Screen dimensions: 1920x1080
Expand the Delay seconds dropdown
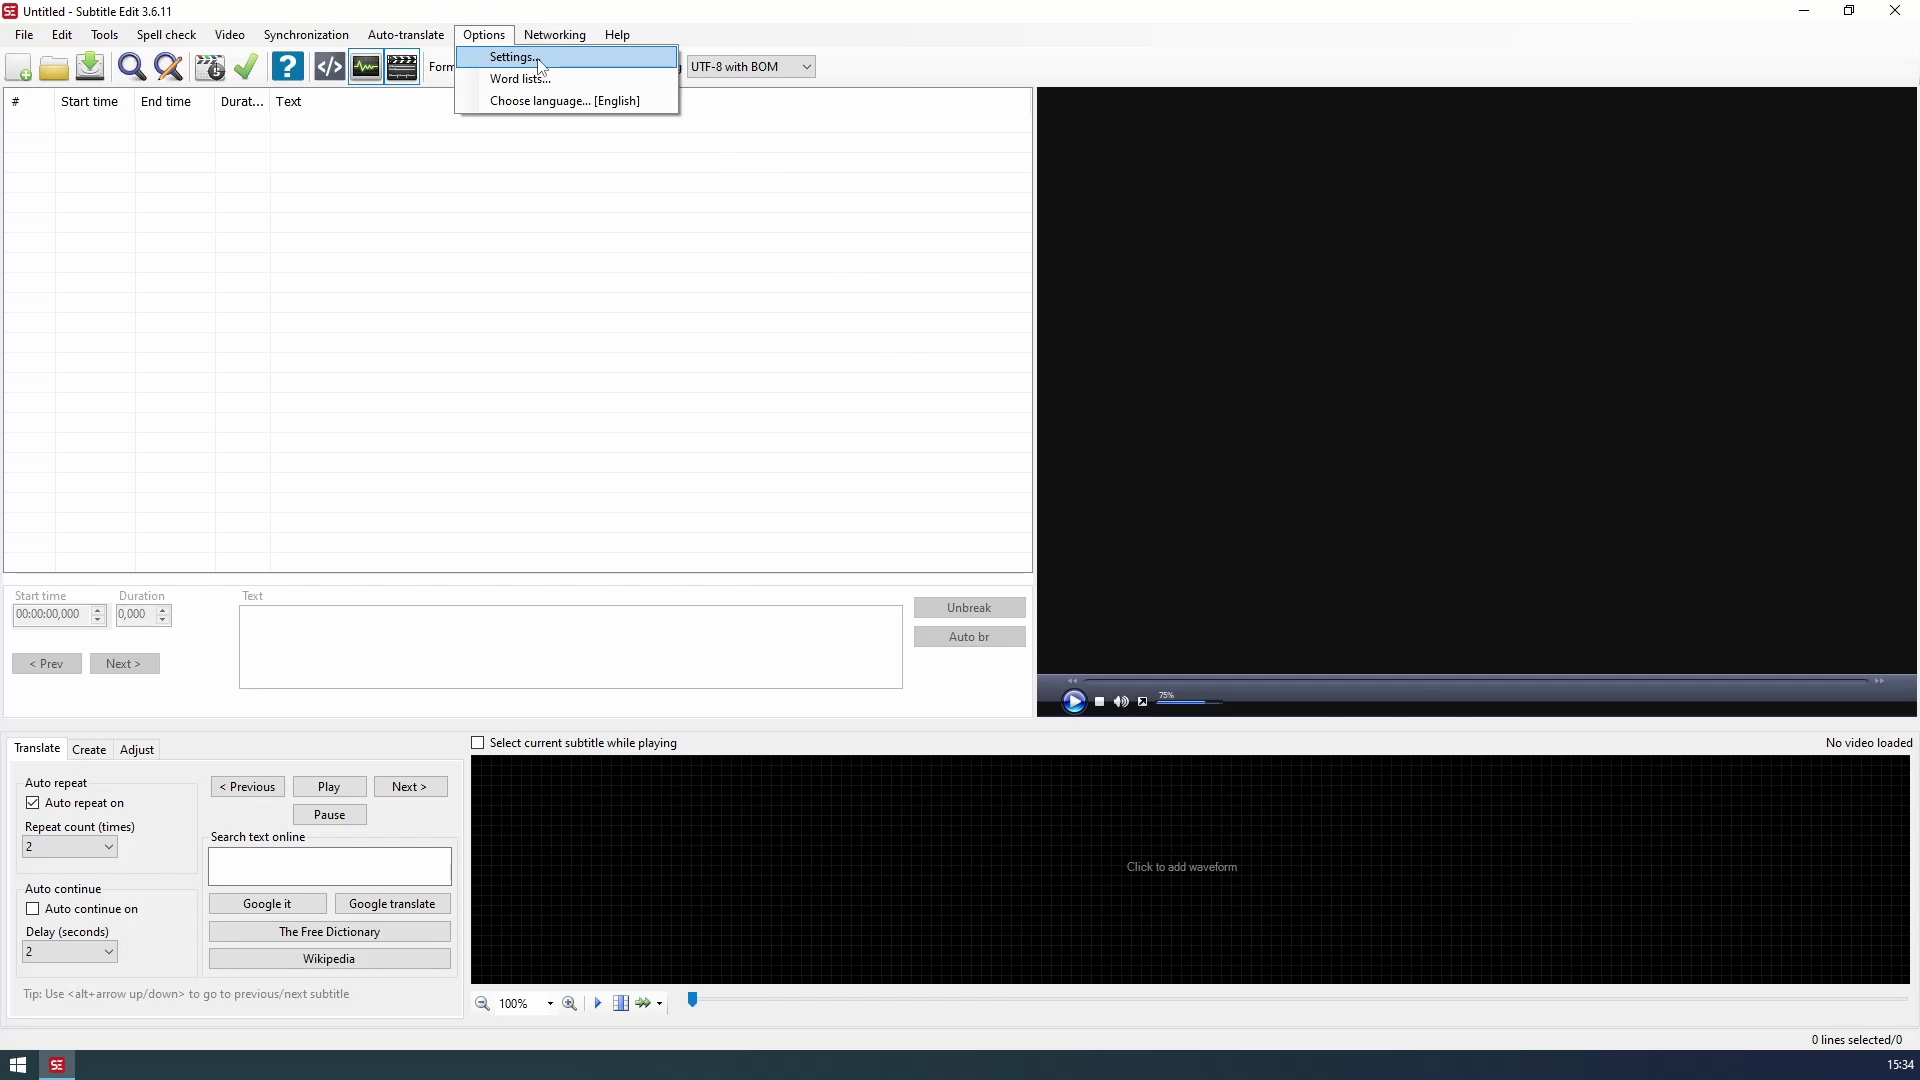click(x=70, y=952)
